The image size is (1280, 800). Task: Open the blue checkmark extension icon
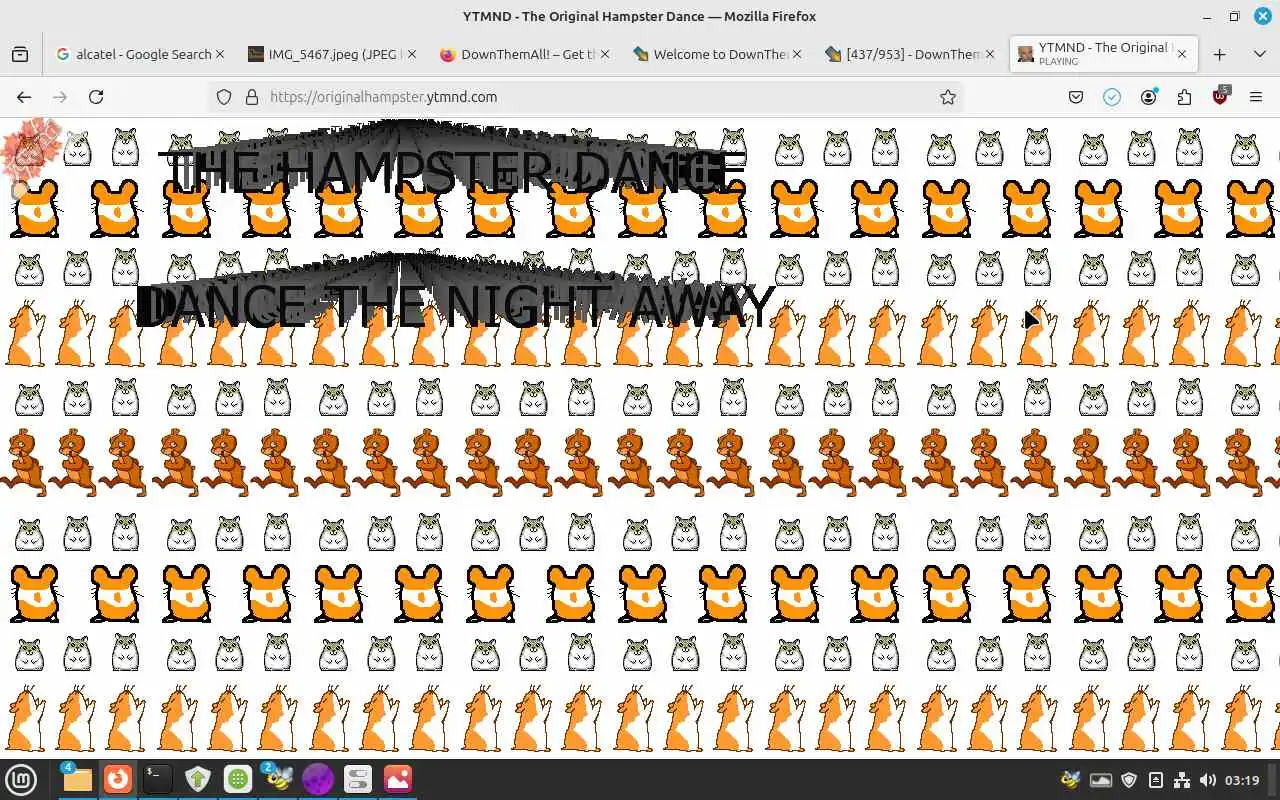point(1112,97)
